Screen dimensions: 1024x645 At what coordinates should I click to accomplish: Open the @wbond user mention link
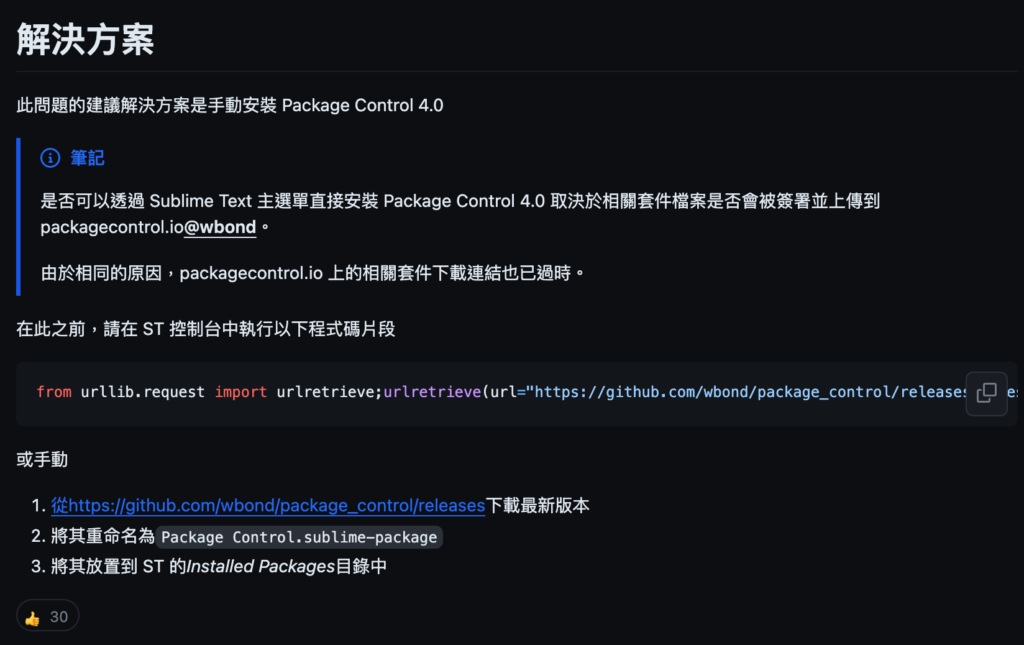220,227
